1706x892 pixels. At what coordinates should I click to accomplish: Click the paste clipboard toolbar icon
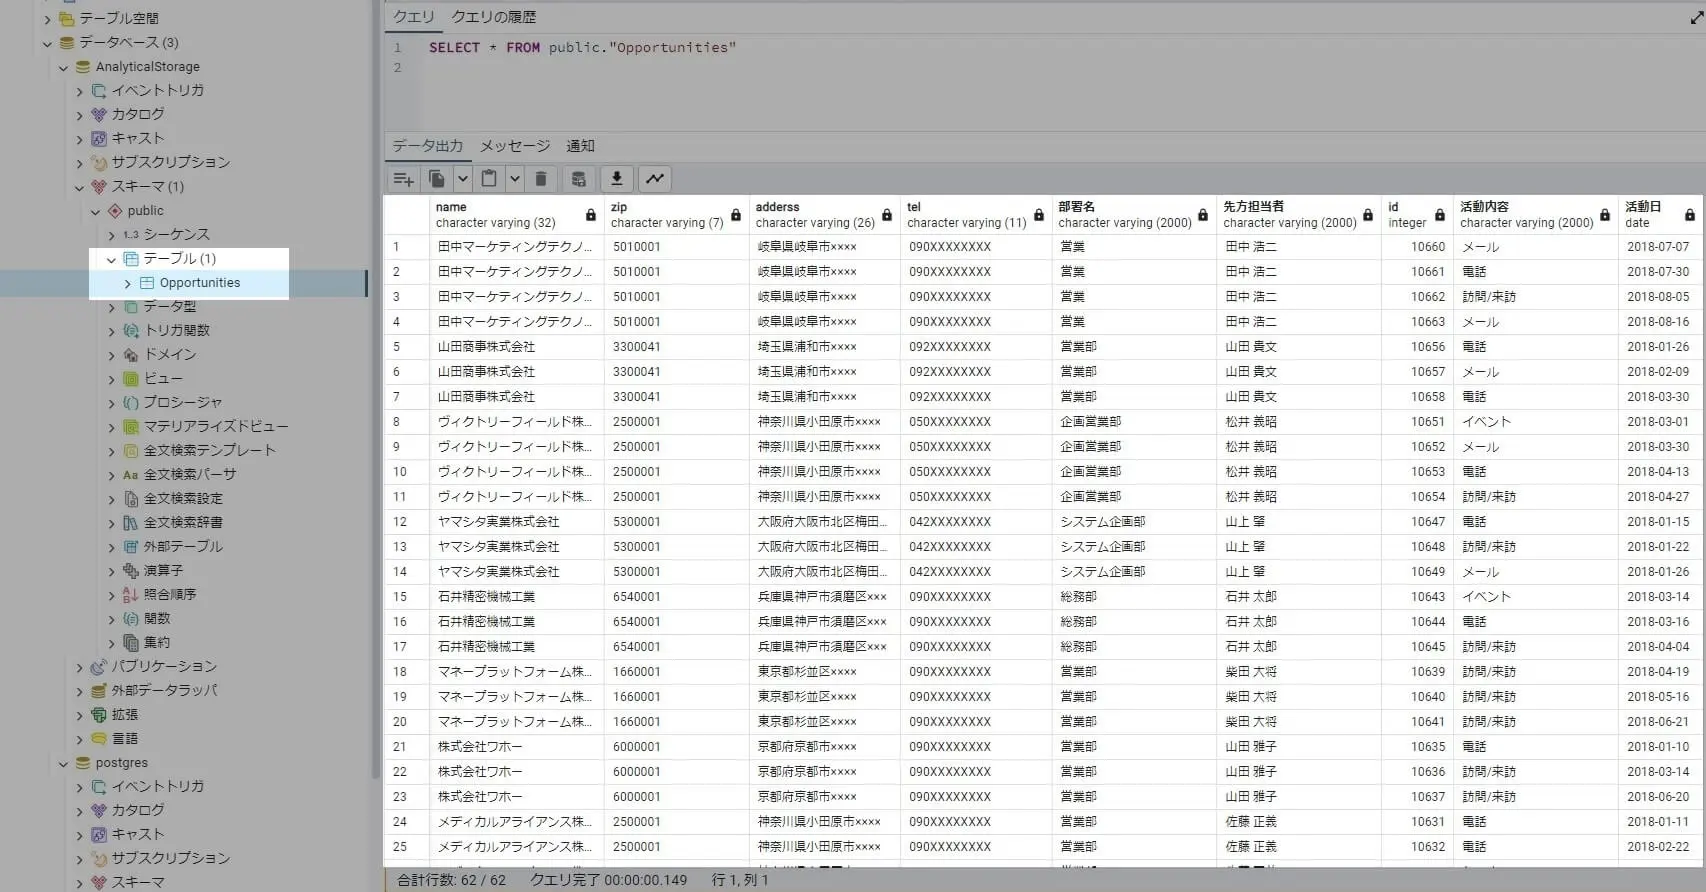(489, 179)
